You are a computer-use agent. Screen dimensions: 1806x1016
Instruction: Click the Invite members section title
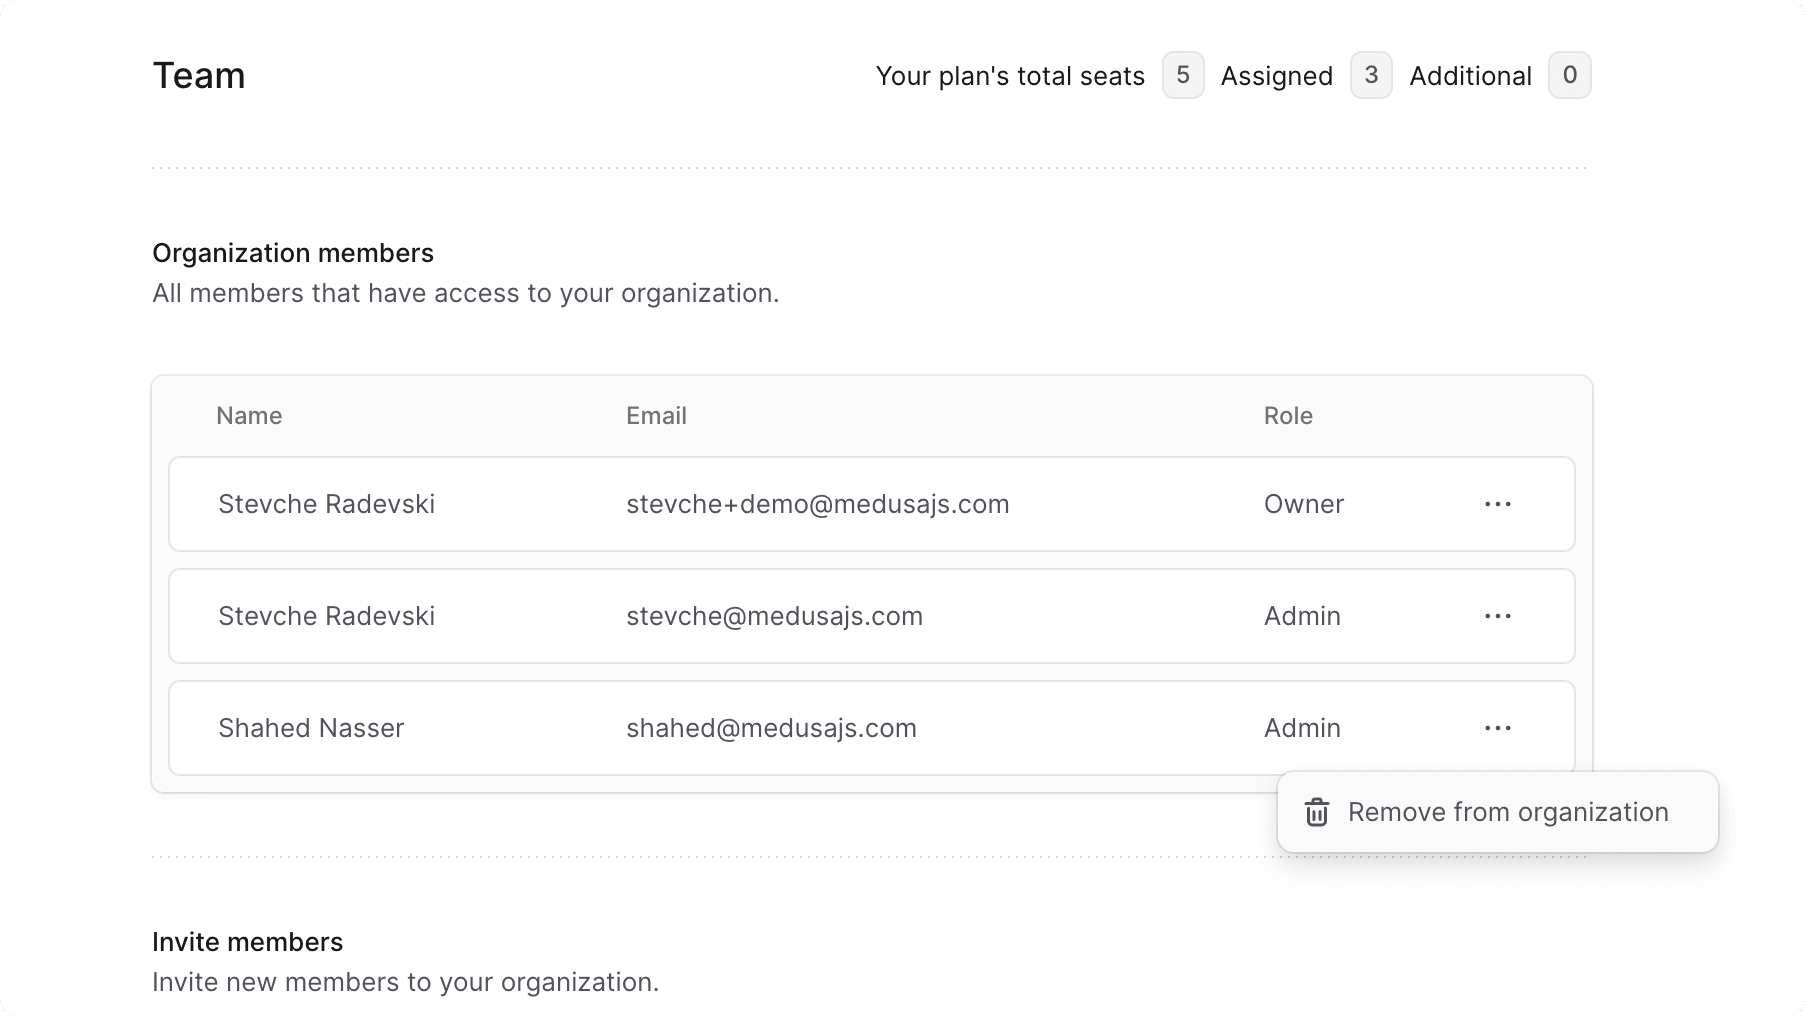[247, 941]
